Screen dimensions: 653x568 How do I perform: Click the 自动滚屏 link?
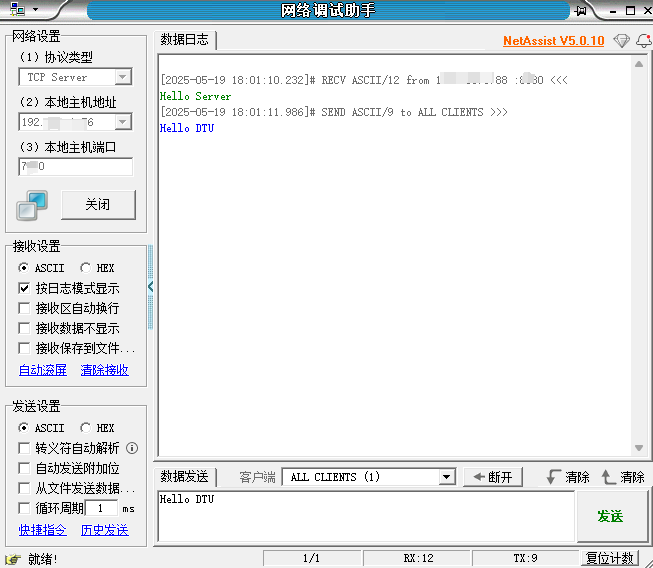43,370
